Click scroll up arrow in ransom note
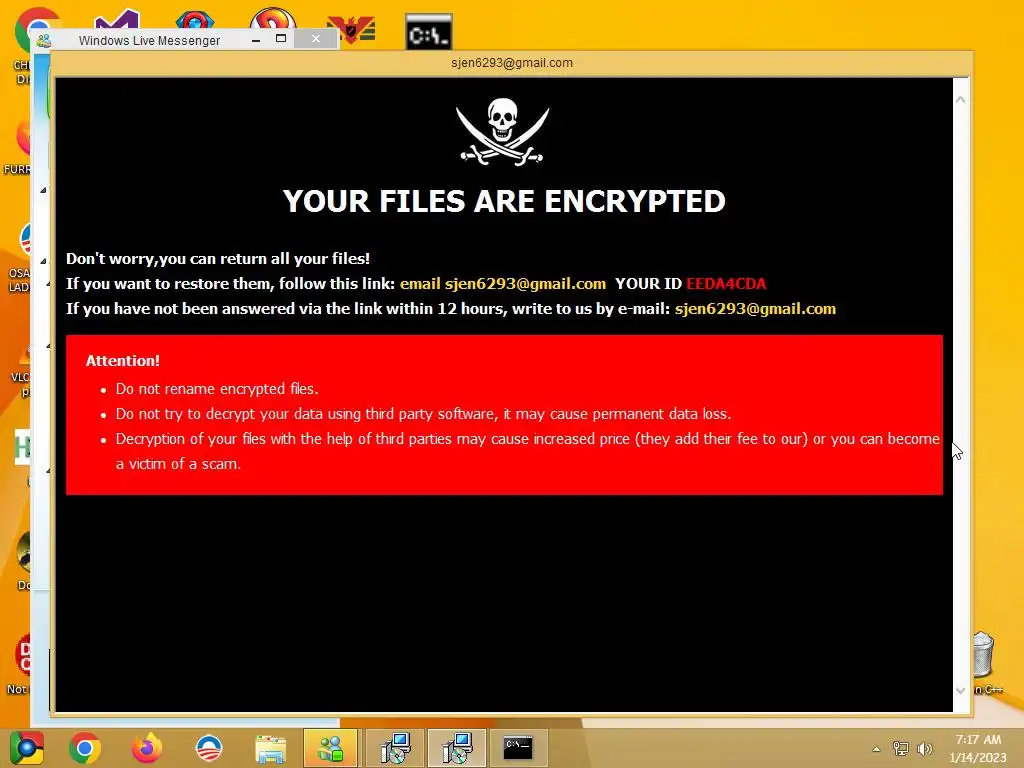Viewport: 1024px width, 768px height. [961, 100]
